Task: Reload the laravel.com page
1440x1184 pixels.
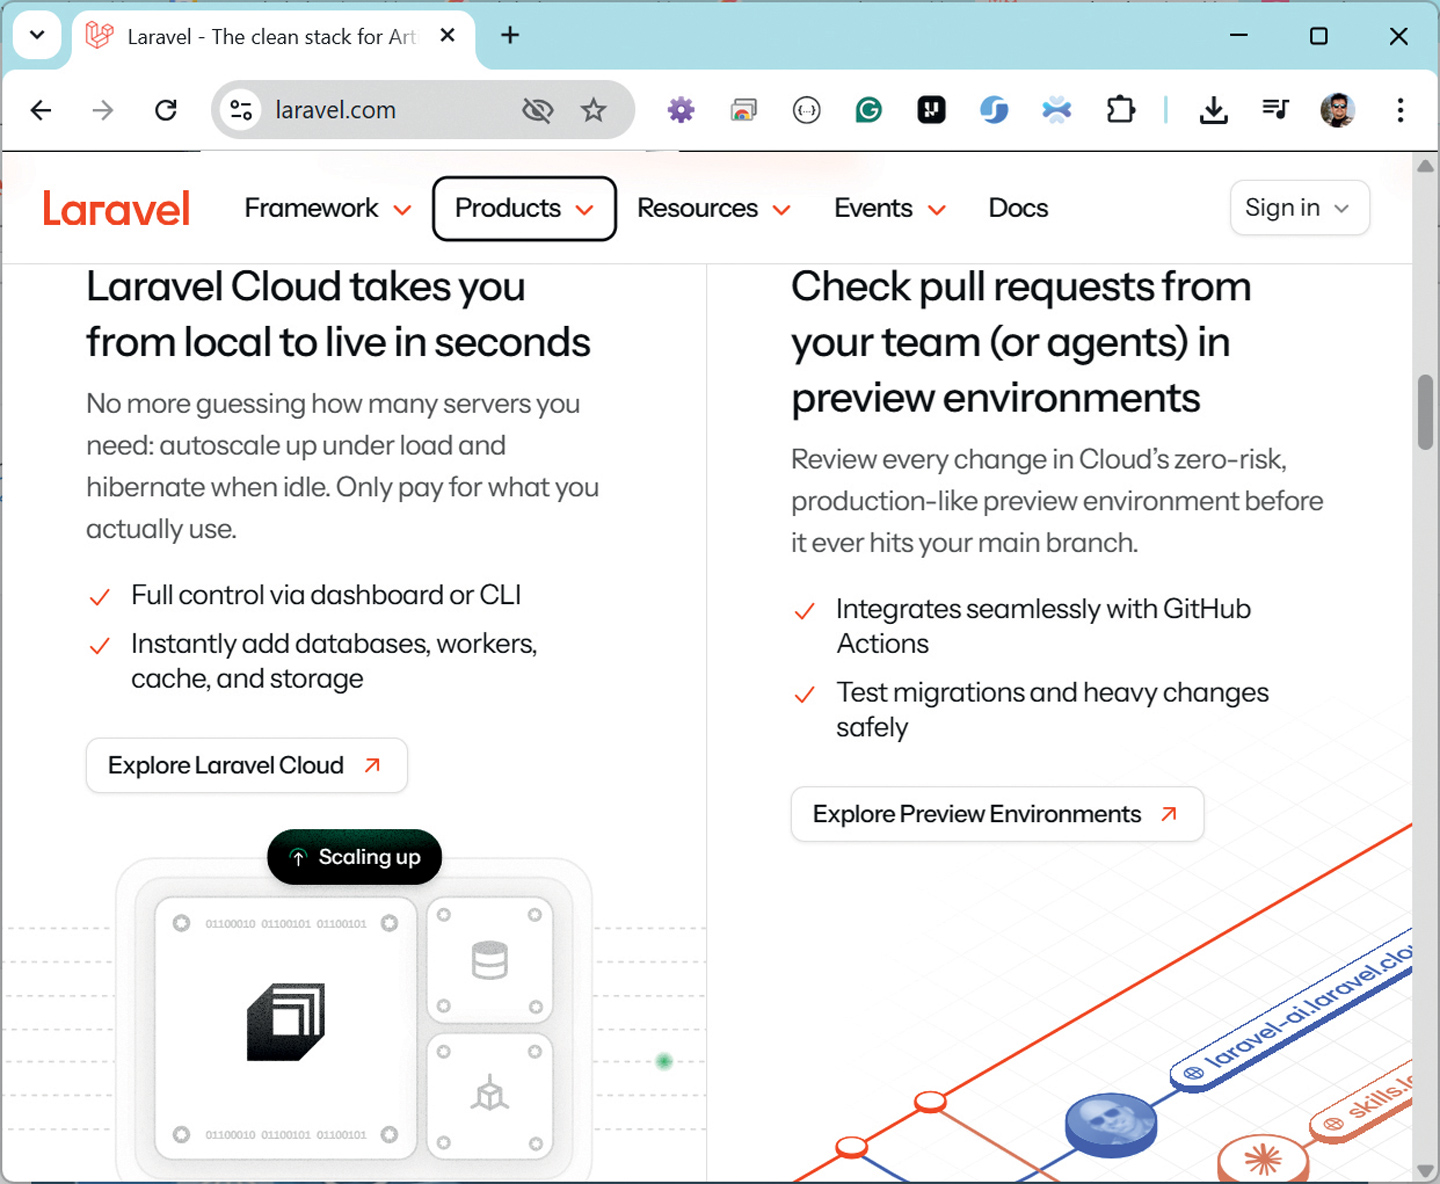Action: click(166, 110)
